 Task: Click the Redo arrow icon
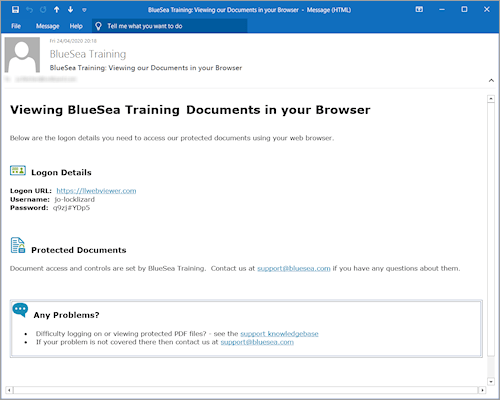[43, 10]
